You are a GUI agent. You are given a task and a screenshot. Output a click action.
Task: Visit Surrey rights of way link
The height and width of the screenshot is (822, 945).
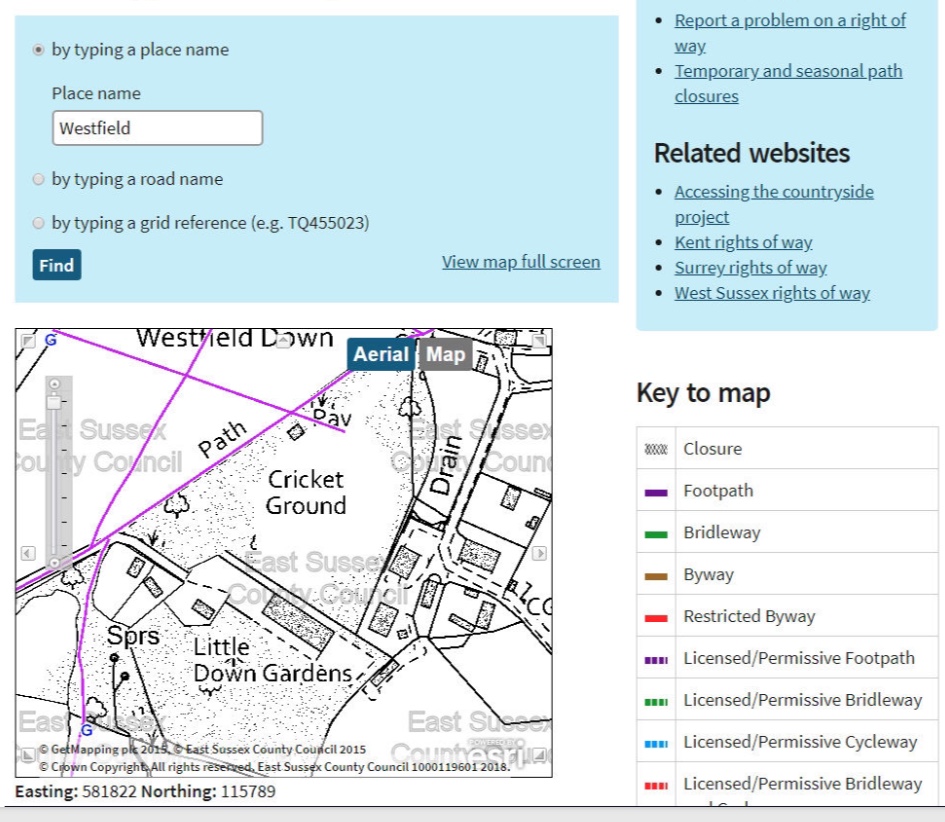(x=750, y=268)
